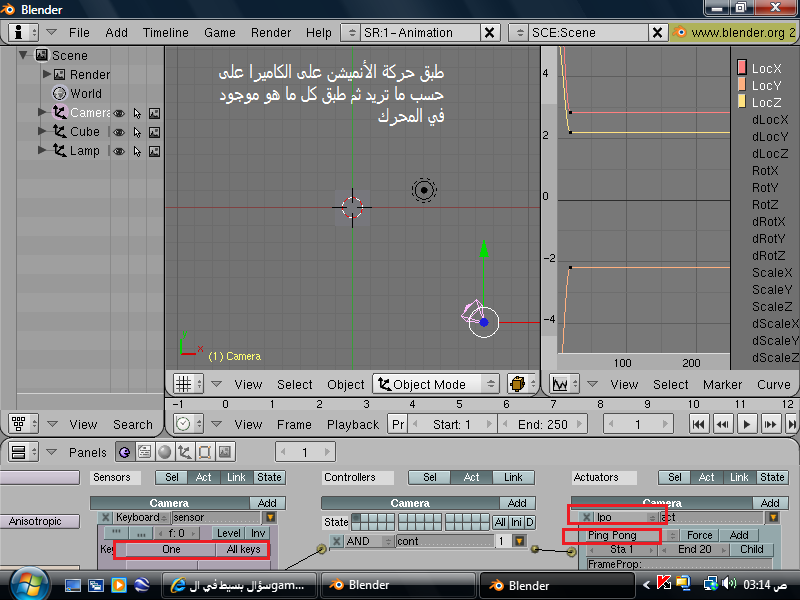Click the Anisotropic button
Image resolution: width=800 pixels, height=600 pixels.
pyautogui.click(x=40, y=521)
